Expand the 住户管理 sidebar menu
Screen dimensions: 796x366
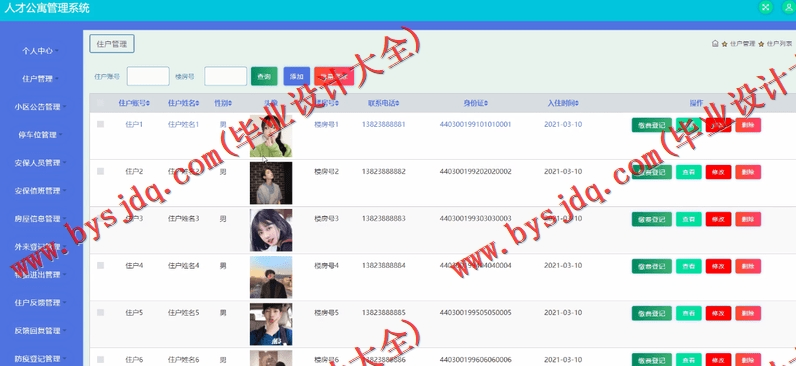point(40,79)
